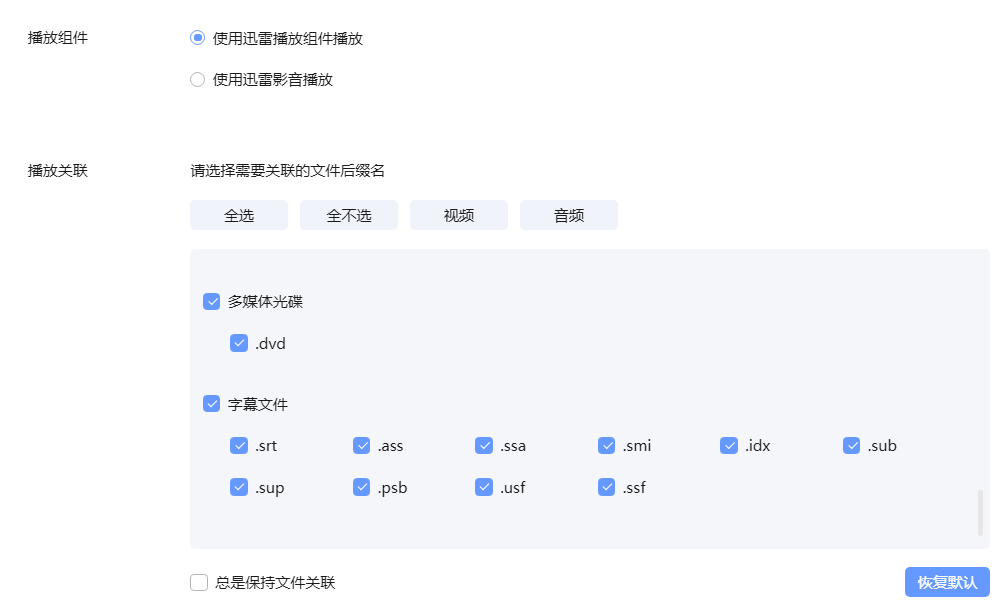Screen dimensions: 1004x613
Task: Uncheck the .sub checkbox
Action: click(852, 445)
